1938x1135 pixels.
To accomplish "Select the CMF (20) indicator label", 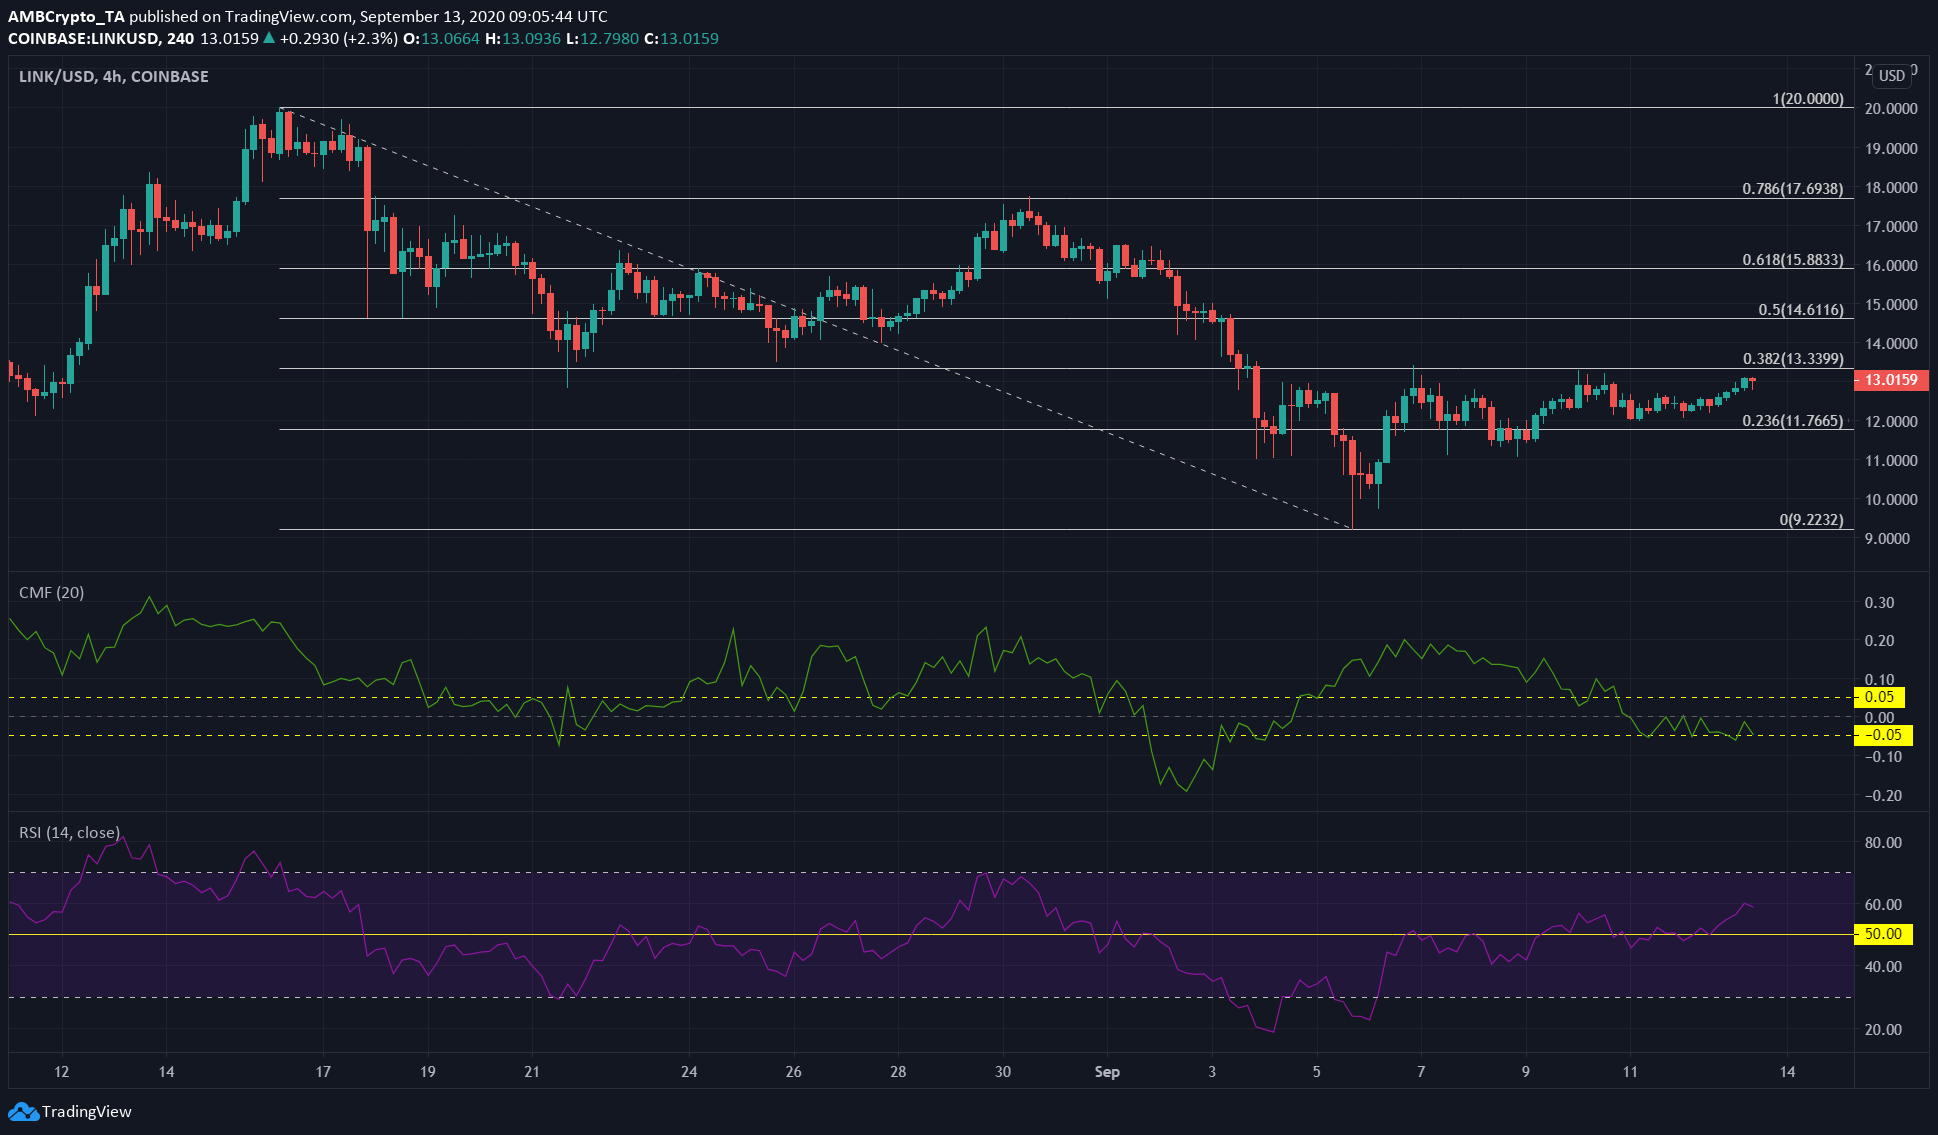I will coord(52,592).
